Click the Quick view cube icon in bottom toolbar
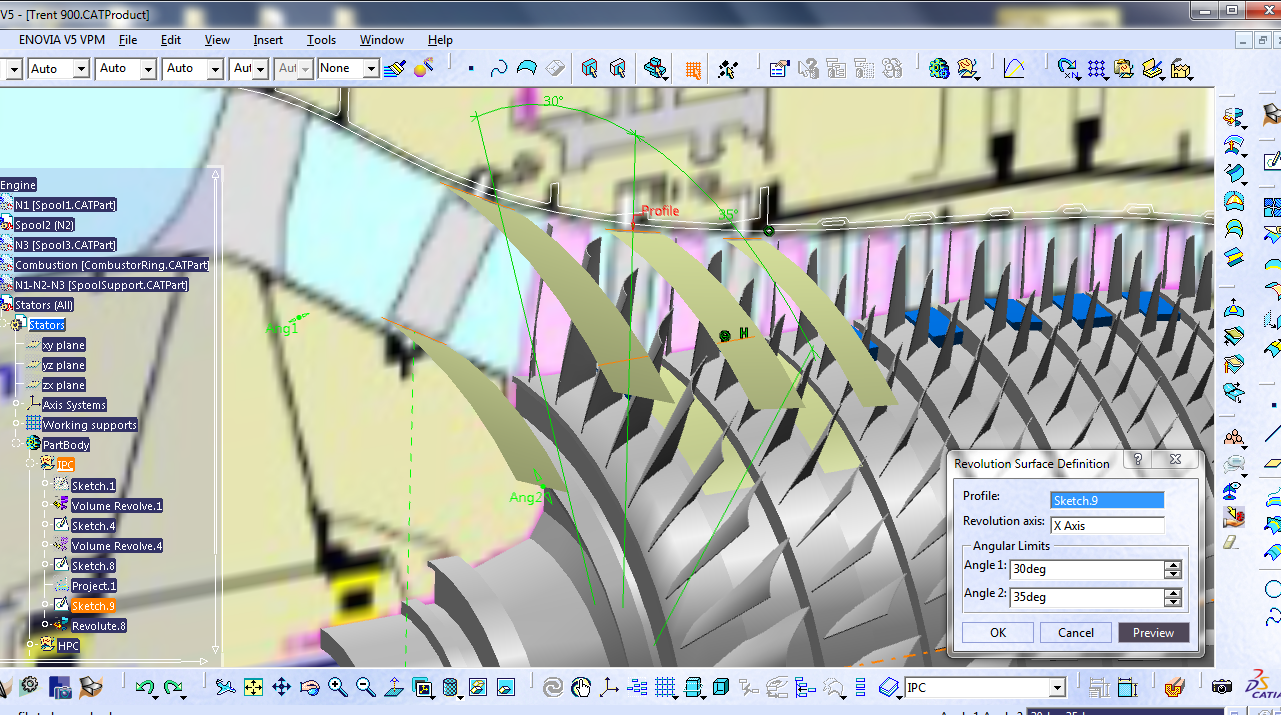Viewport: 1281px width, 715px height. click(x=721, y=687)
